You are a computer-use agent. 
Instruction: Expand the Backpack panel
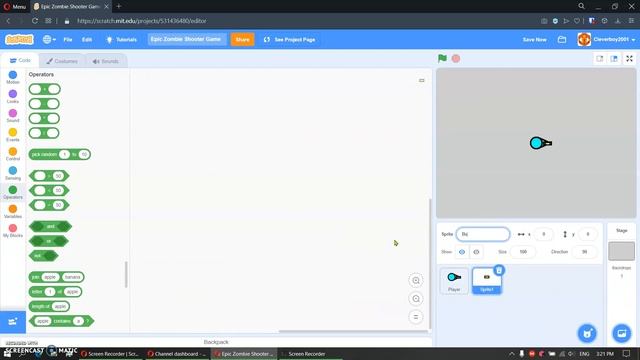pyautogui.click(x=216, y=342)
